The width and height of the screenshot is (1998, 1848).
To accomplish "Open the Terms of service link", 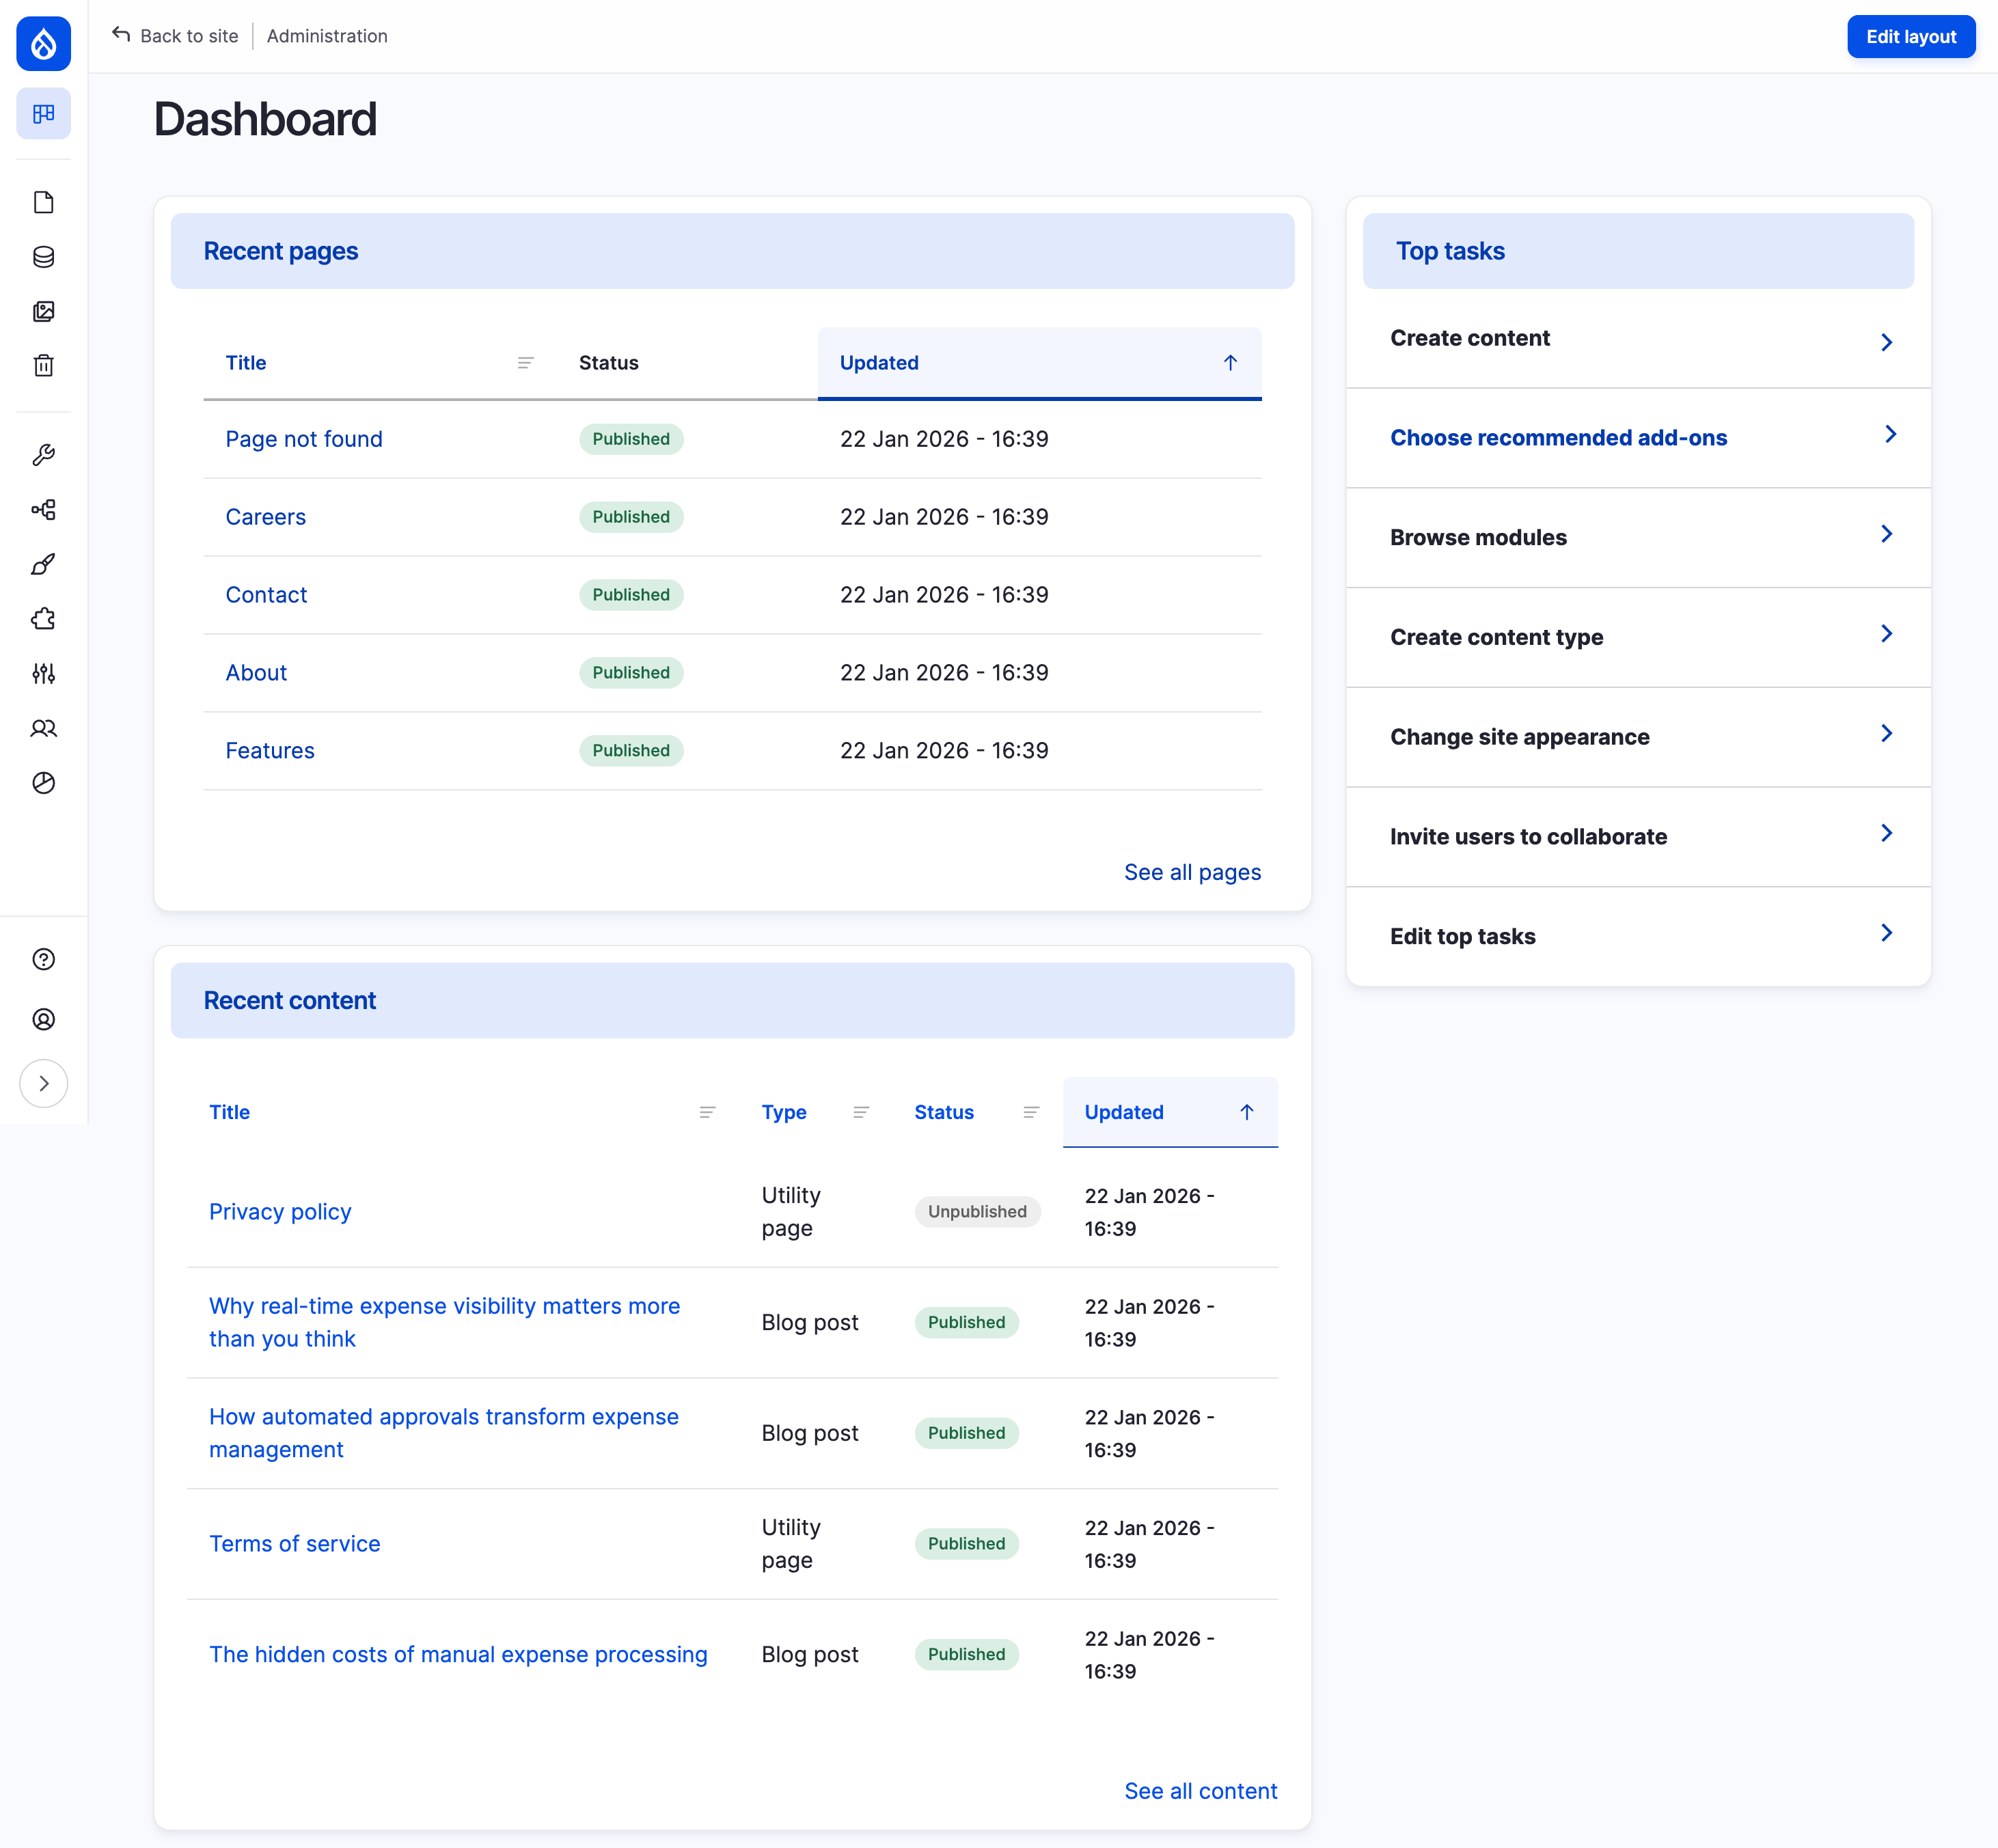I will pyautogui.click(x=294, y=1544).
